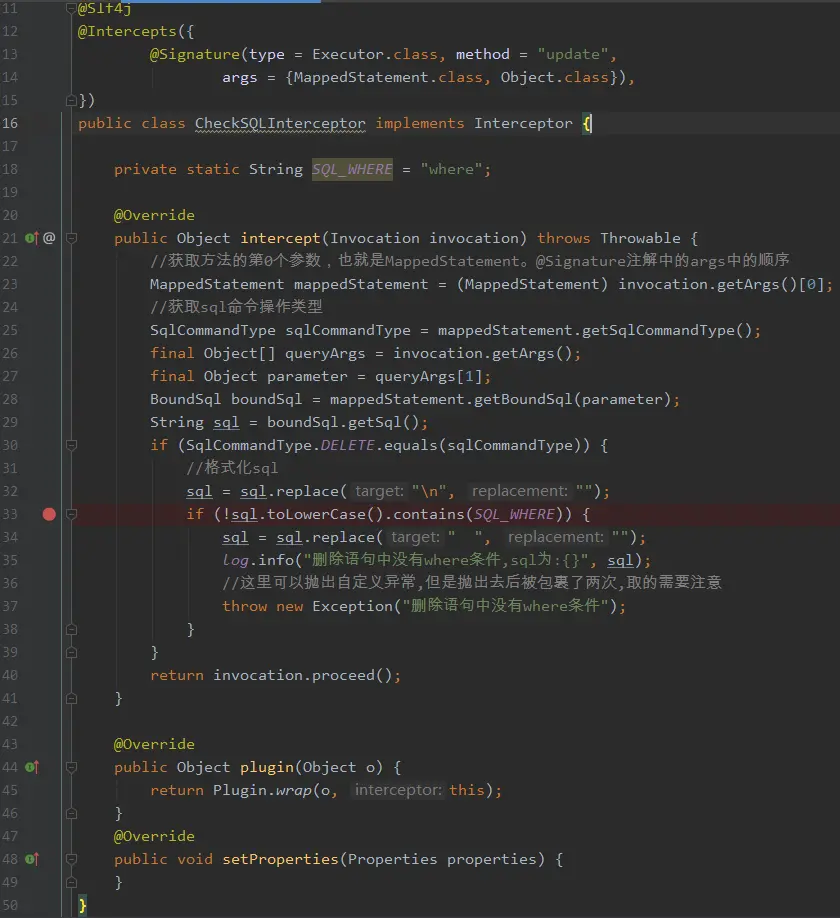Click MappedStatement.class in the args

[388, 77]
